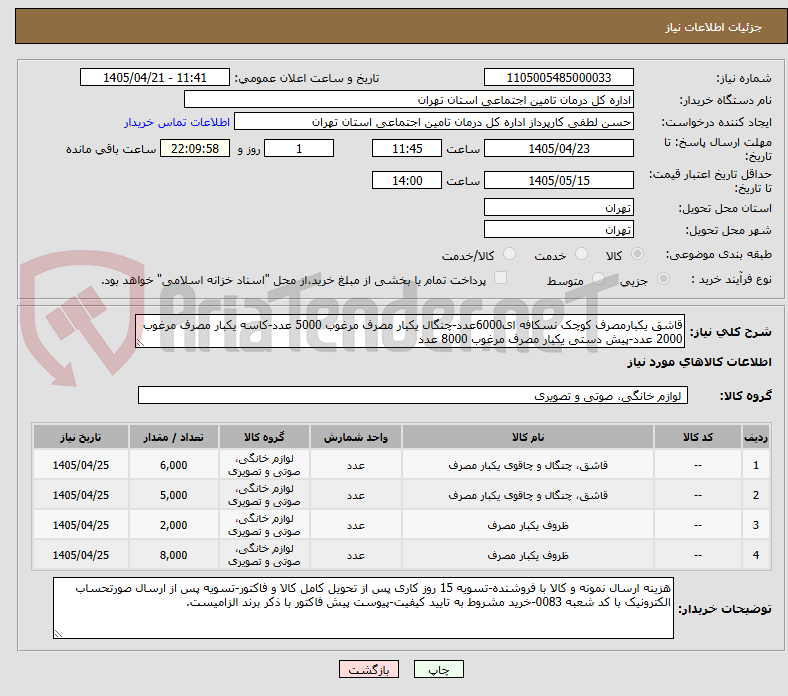Click the deadline time field 11:45

(407, 148)
